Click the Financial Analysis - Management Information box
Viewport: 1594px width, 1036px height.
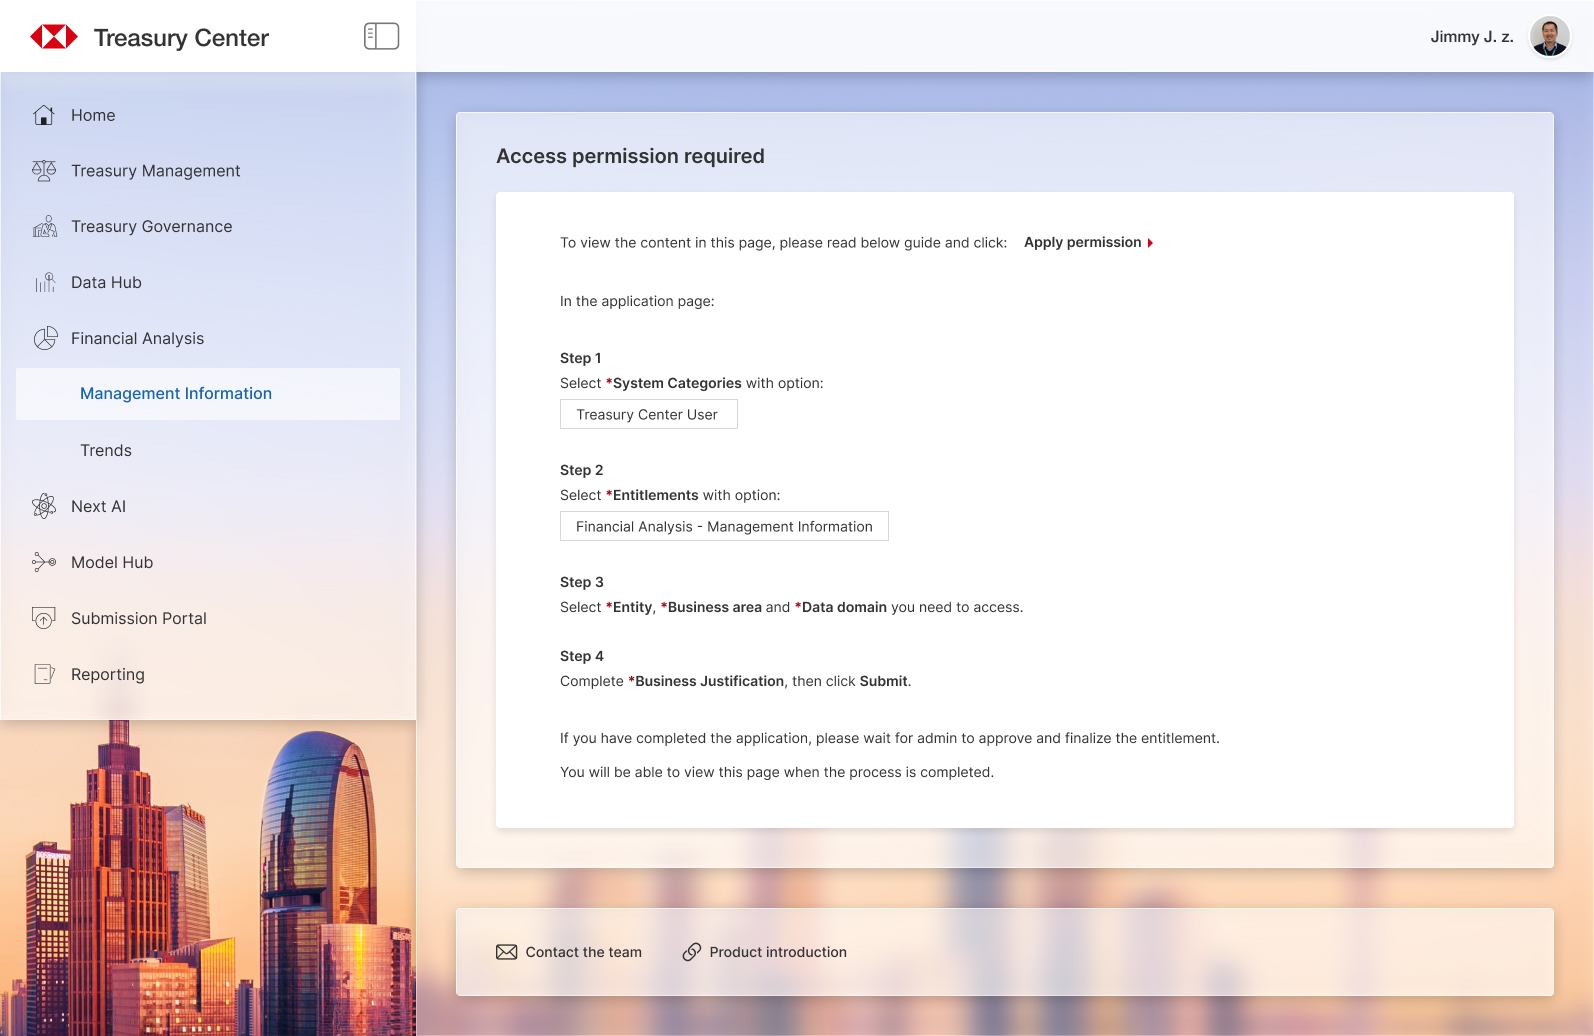pos(724,527)
